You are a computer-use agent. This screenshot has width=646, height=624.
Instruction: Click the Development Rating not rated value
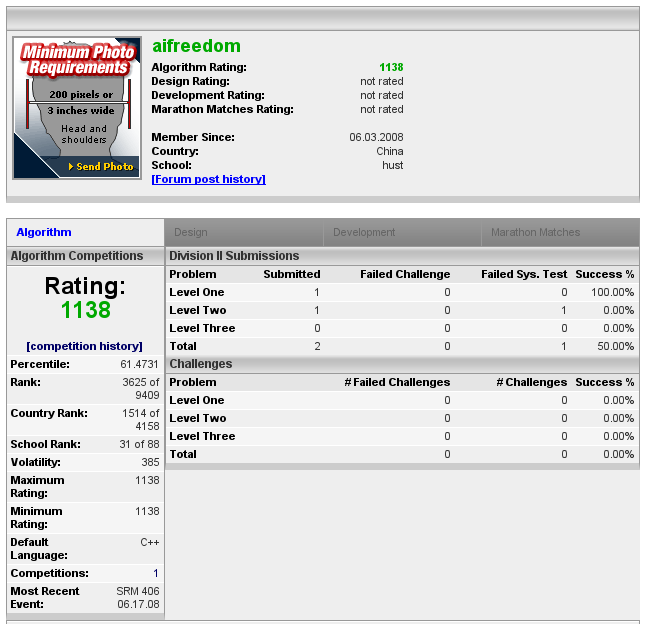(x=382, y=95)
